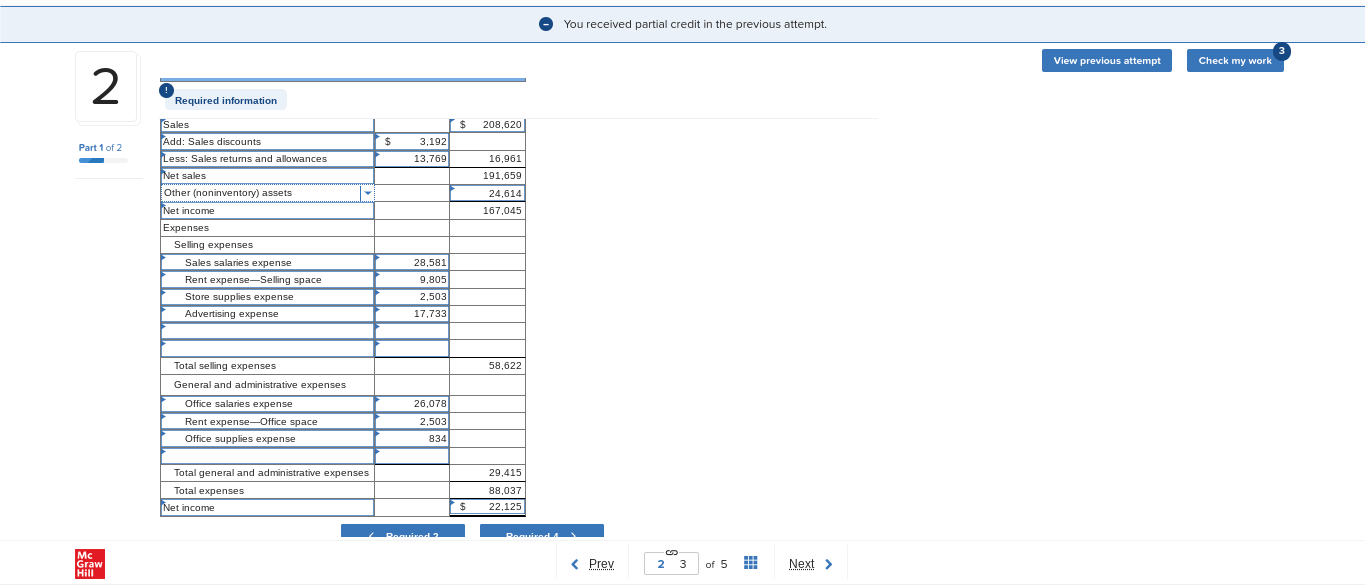Edit the rent office space 2,503 field
Screen dimensions: 1365x587
[412, 422]
